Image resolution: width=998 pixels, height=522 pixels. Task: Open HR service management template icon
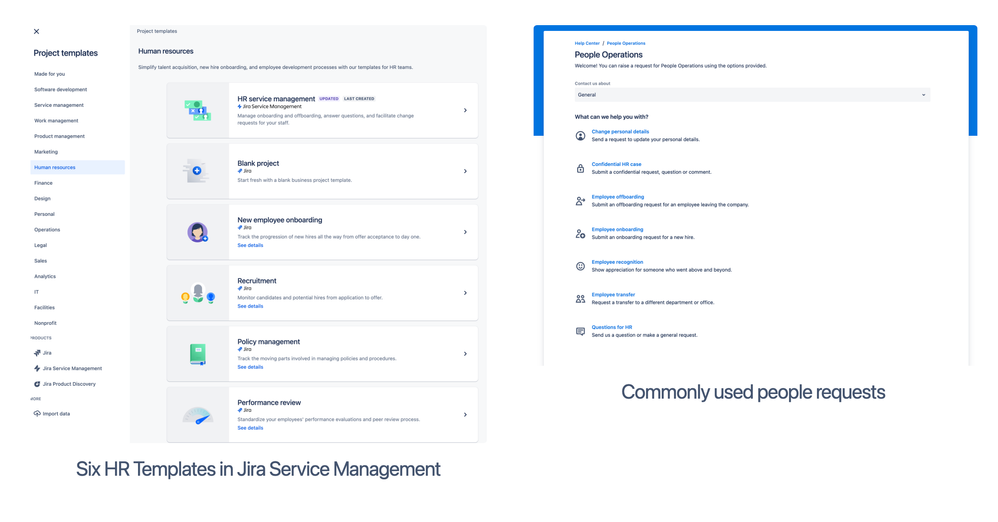[197, 110]
